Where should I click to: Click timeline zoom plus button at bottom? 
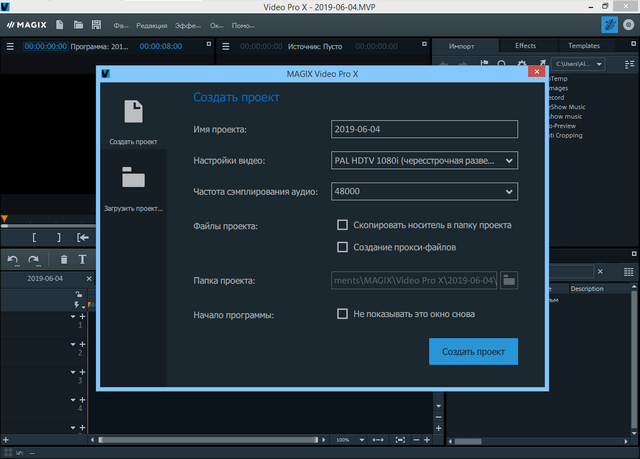[427, 440]
